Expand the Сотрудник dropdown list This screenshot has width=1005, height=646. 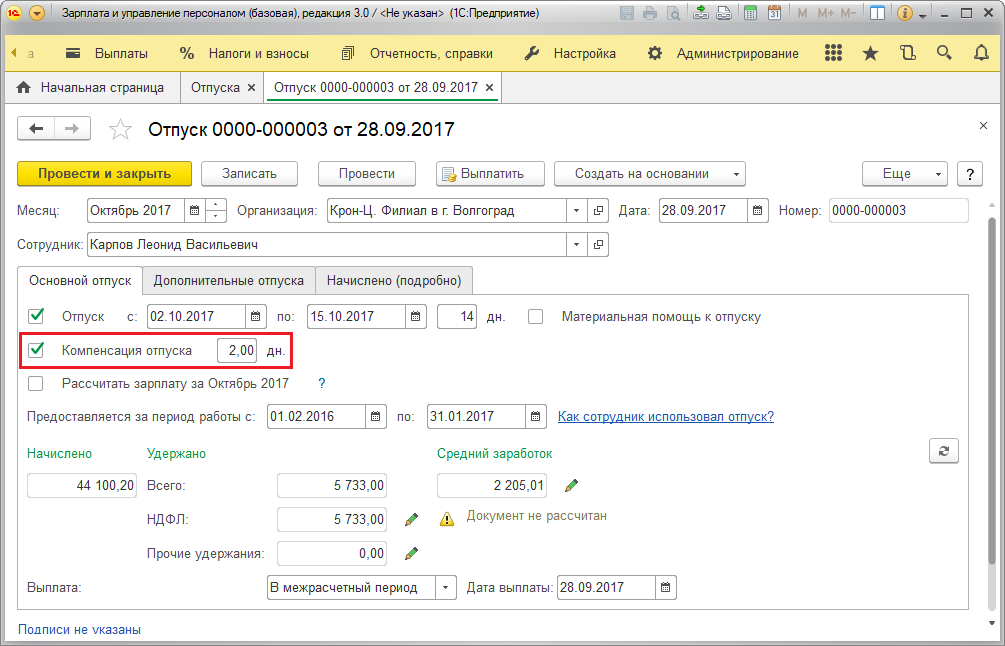point(576,244)
